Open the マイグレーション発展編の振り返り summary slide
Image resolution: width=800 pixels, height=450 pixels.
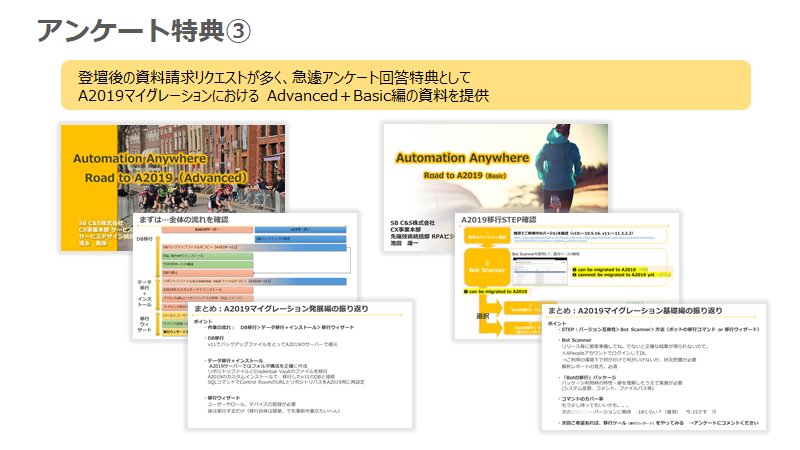click(x=300, y=365)
